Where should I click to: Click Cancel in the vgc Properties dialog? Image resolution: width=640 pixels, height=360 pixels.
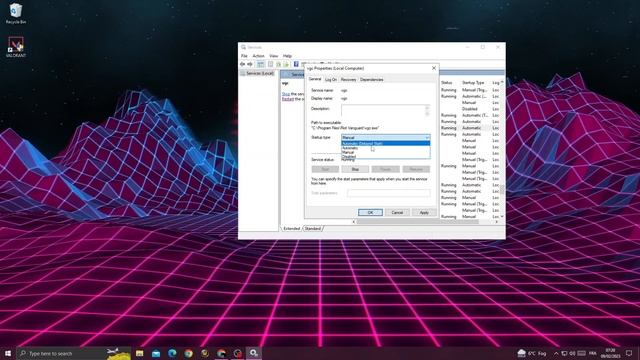pos(397,212)
